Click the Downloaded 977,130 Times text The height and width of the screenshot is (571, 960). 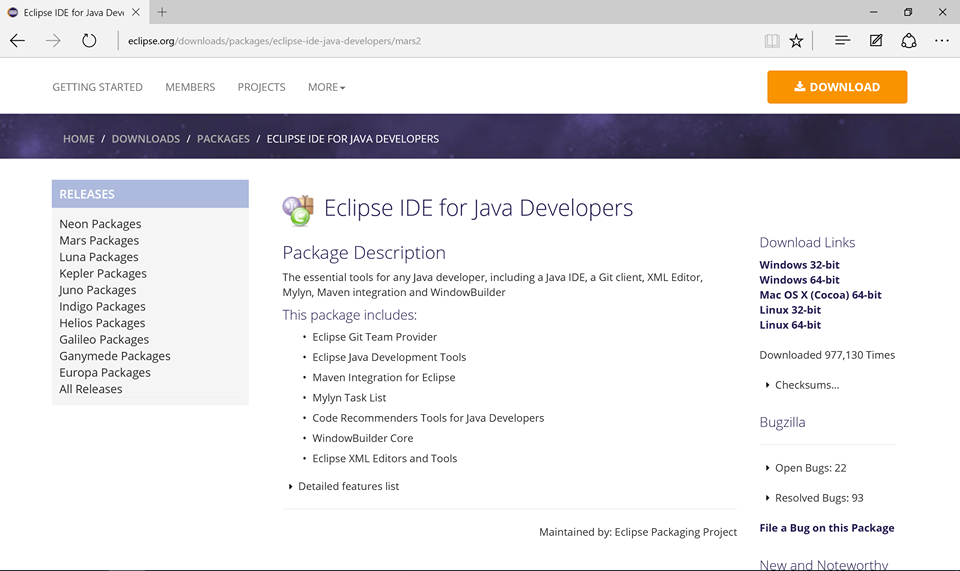[x=827, y=355]
